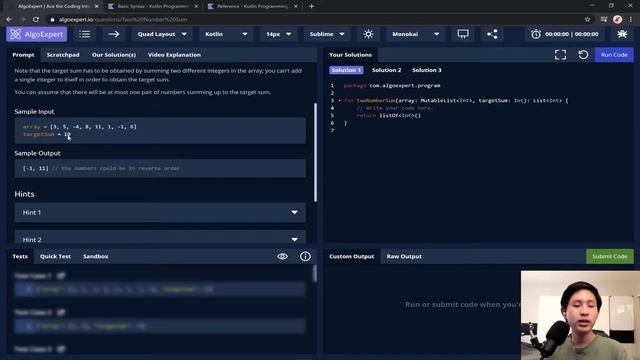Open a new browser tab
Screen dimensions: 640x360
pos(311,6)
